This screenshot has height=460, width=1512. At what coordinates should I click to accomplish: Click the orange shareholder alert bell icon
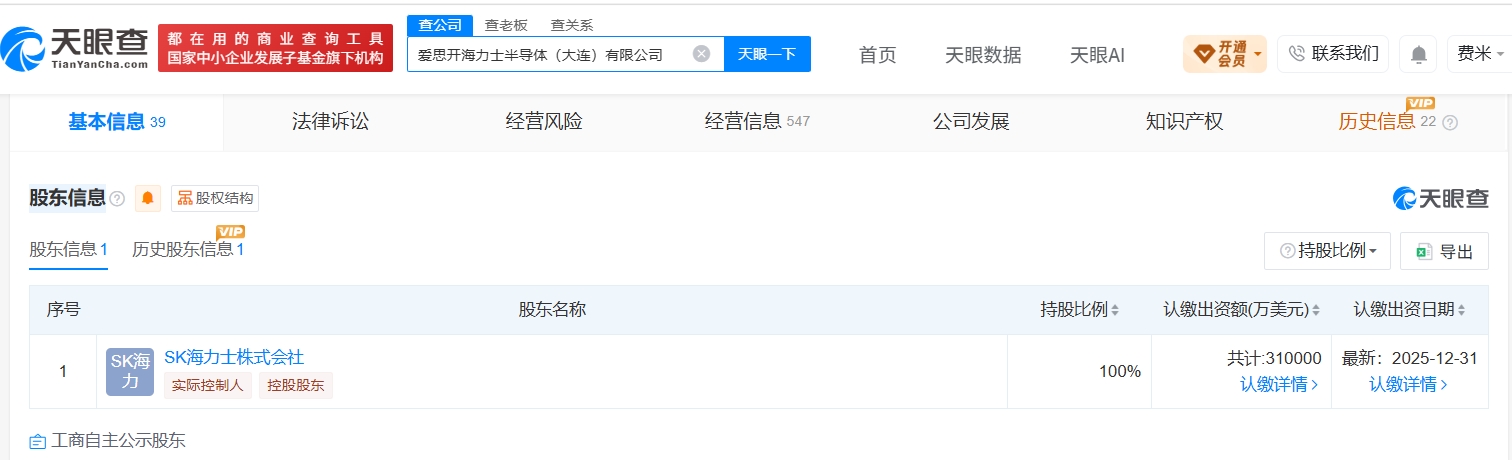148,198
